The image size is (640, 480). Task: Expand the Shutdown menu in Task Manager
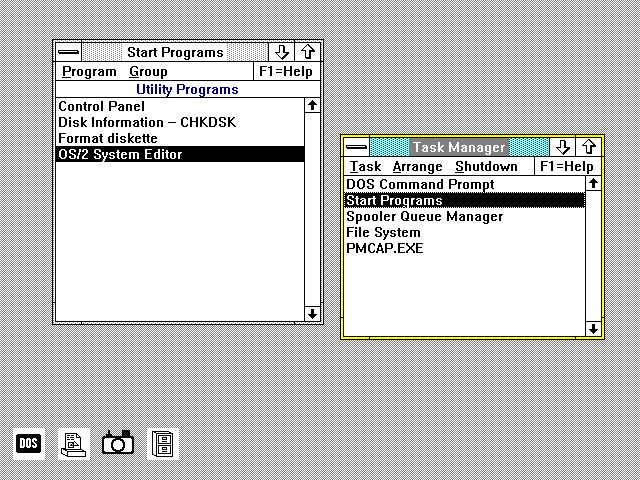point(486,167)
